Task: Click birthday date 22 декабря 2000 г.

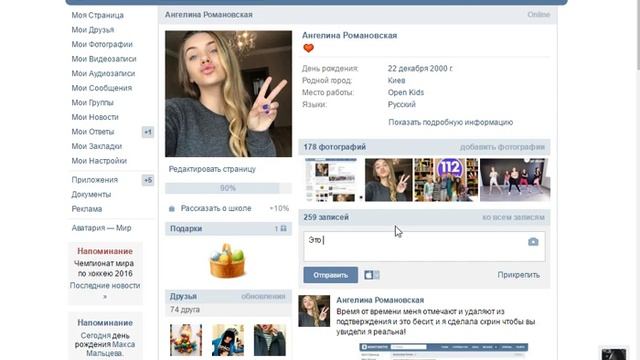Action: (420, 69)
